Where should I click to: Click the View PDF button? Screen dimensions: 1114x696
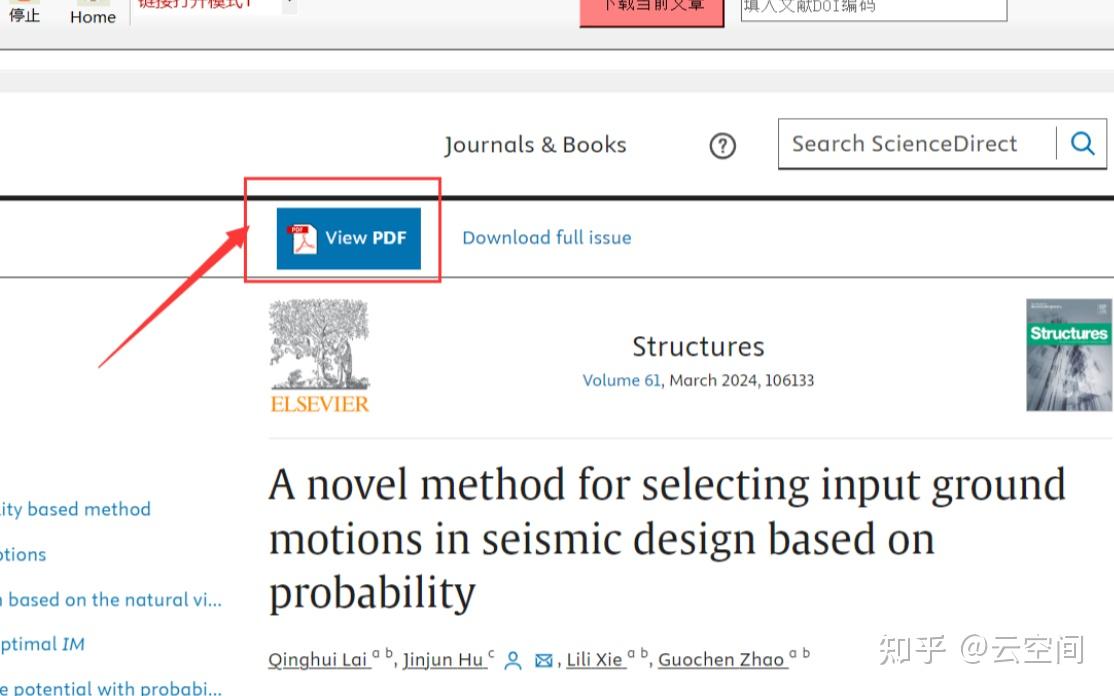[348, 238]
